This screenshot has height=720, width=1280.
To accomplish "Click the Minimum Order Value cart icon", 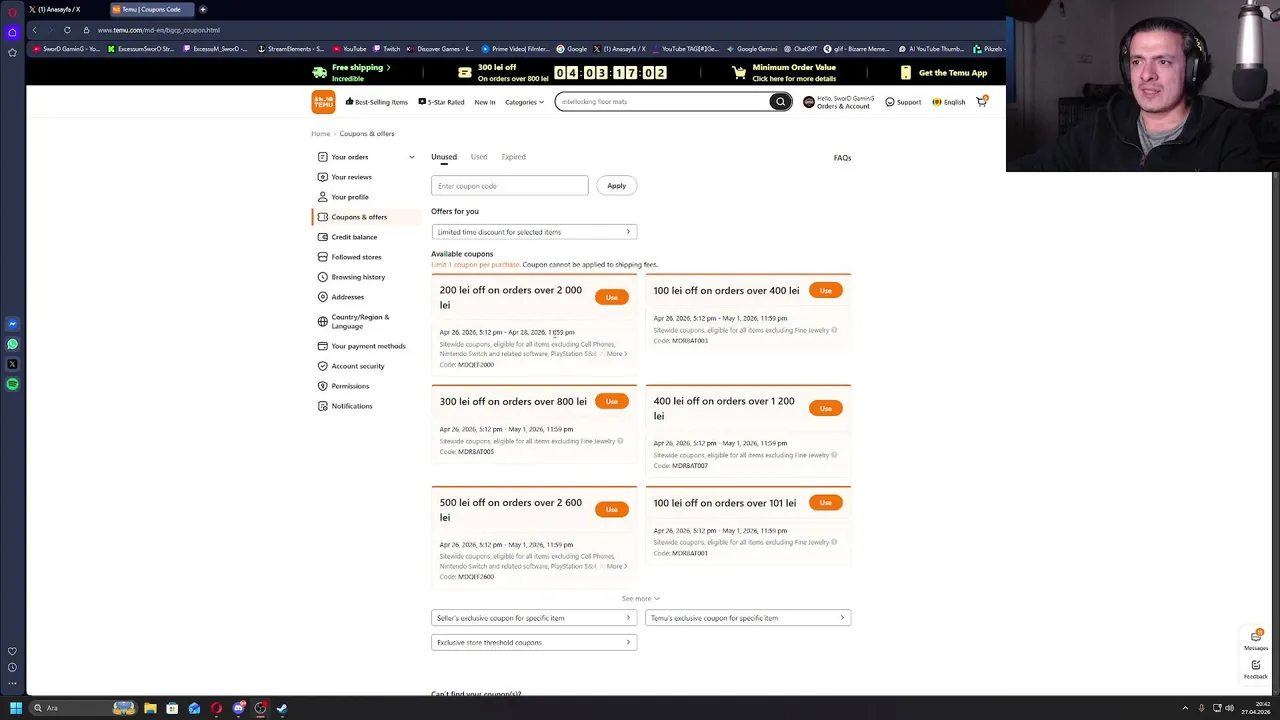I will [x=739, y=73].
